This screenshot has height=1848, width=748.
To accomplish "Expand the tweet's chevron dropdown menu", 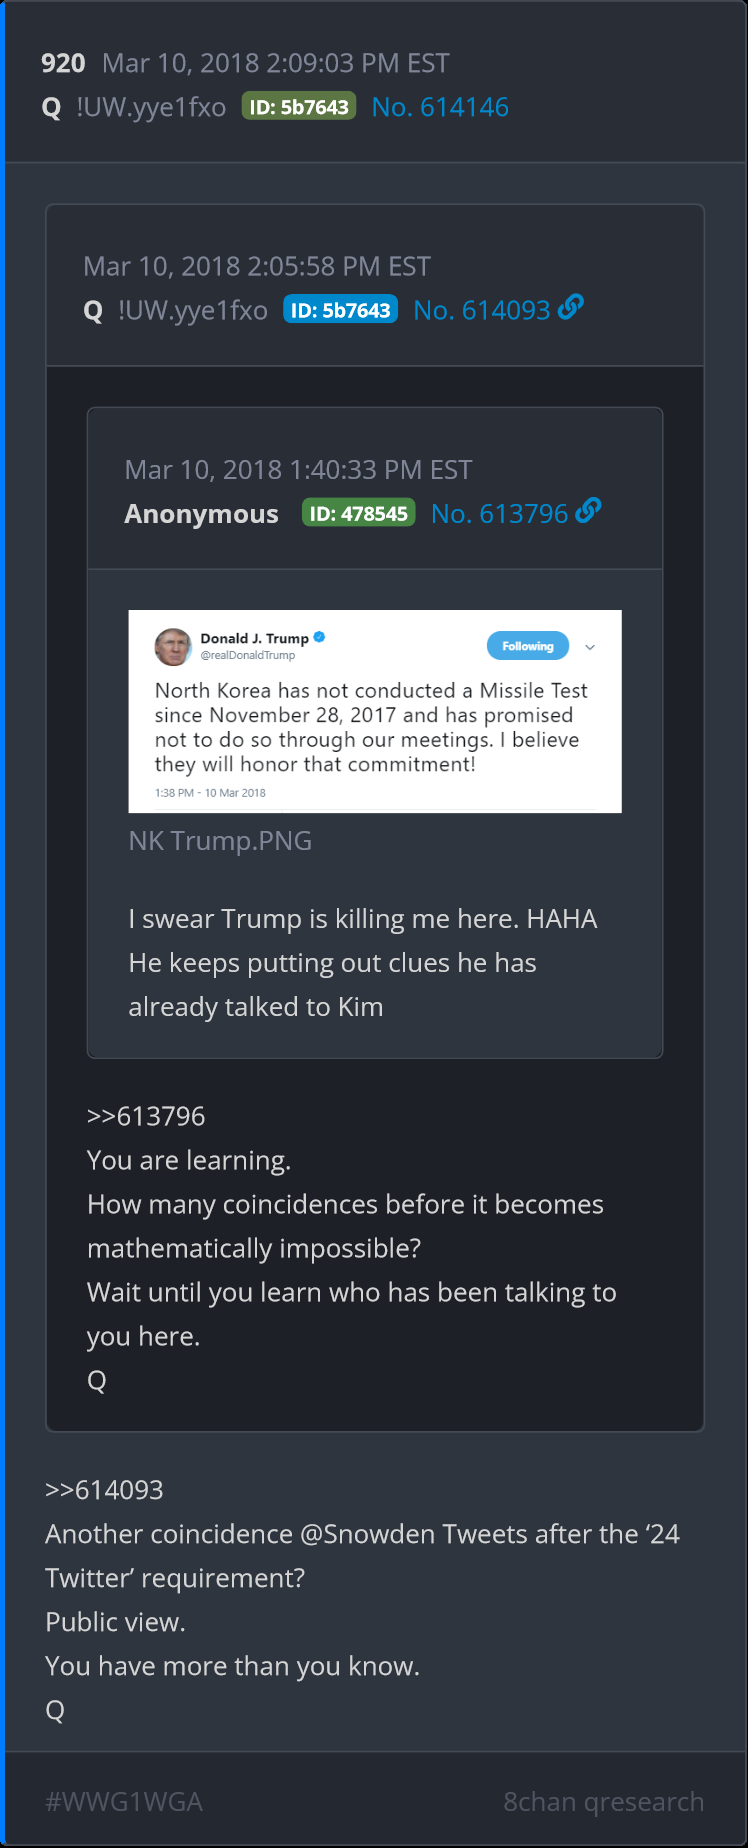I will coord(590,647).
